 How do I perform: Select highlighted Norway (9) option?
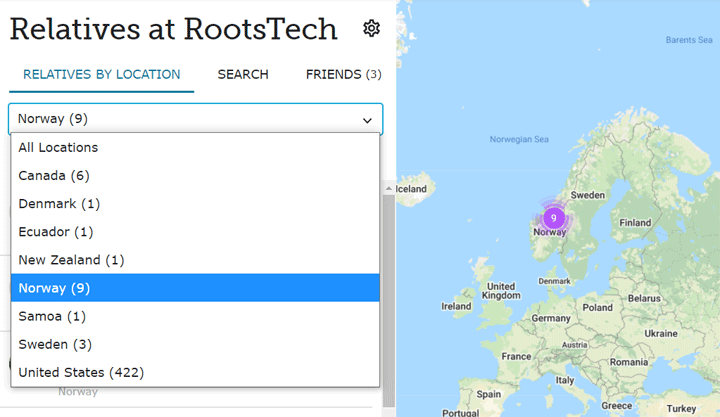195,288
